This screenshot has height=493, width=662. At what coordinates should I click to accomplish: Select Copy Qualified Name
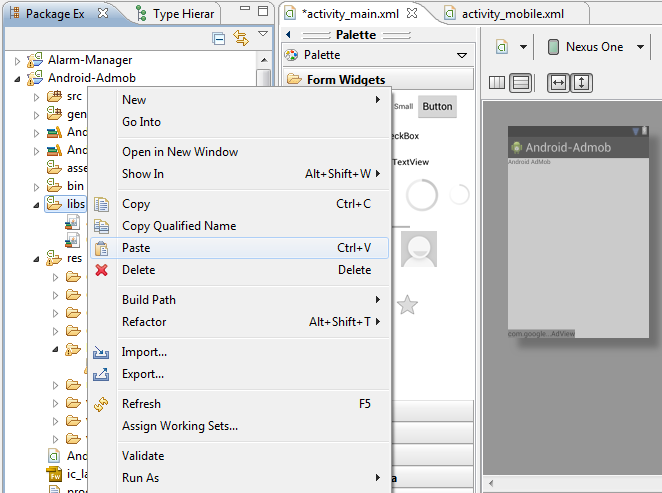(x=239, y=226)
